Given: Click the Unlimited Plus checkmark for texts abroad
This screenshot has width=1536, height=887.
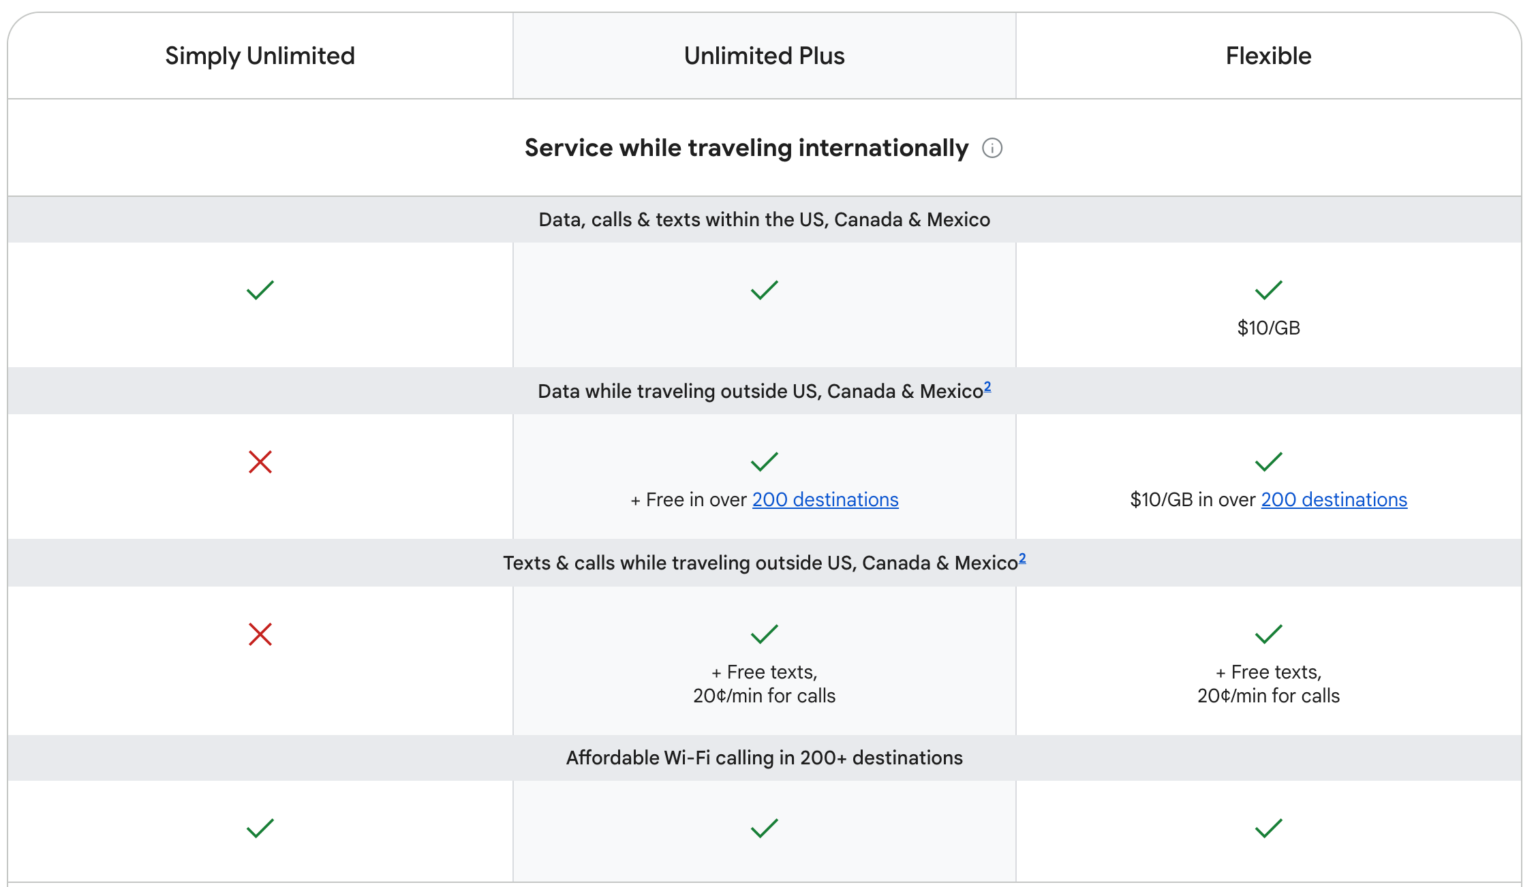Looking at the screenshot, I should (x=763, y=633).
